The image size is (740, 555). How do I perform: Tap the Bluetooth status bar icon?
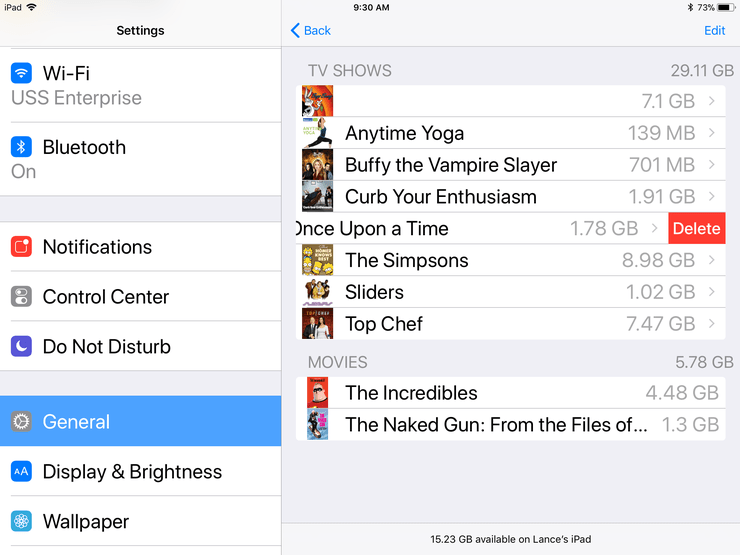690,7
